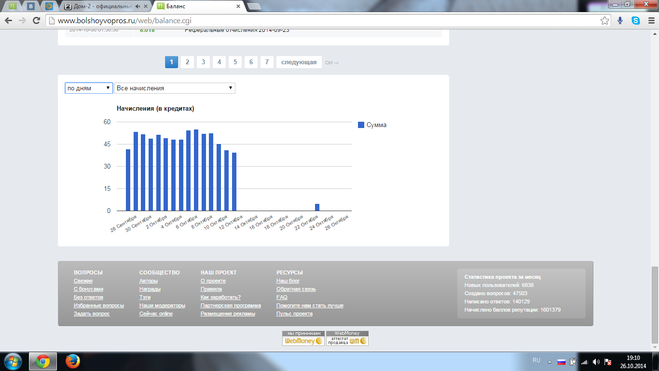Open the Правила link
The image size is (659, 371).
click(x=211, y=289)
